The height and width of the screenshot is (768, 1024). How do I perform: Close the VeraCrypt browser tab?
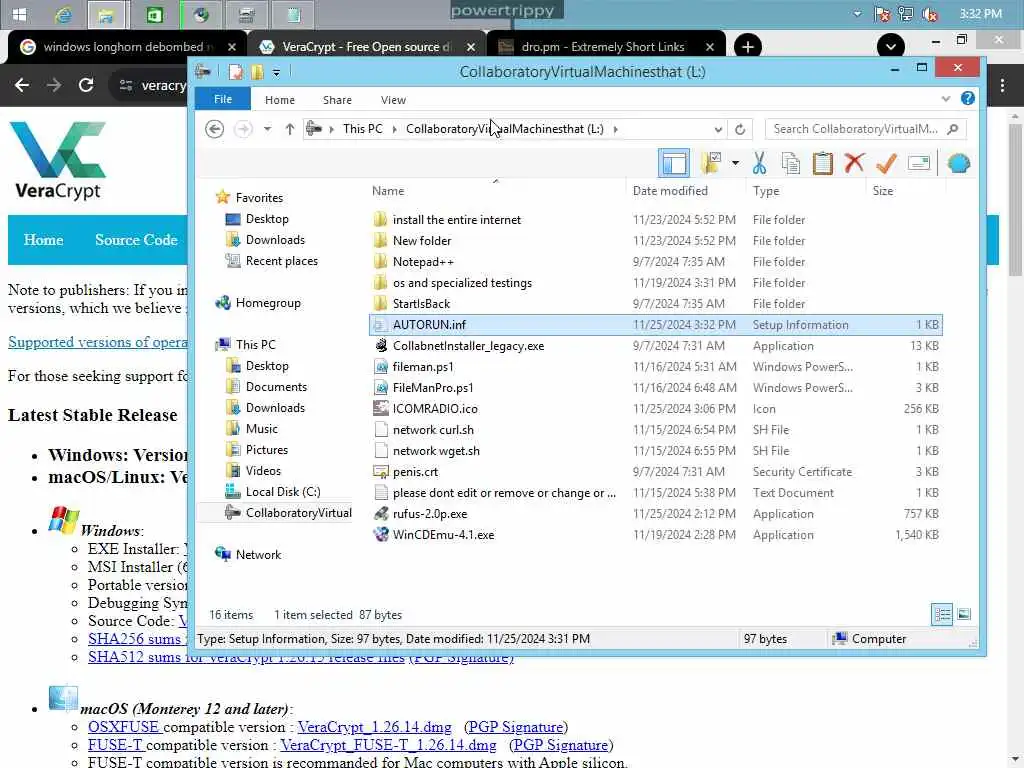click(x=471, y=47)
